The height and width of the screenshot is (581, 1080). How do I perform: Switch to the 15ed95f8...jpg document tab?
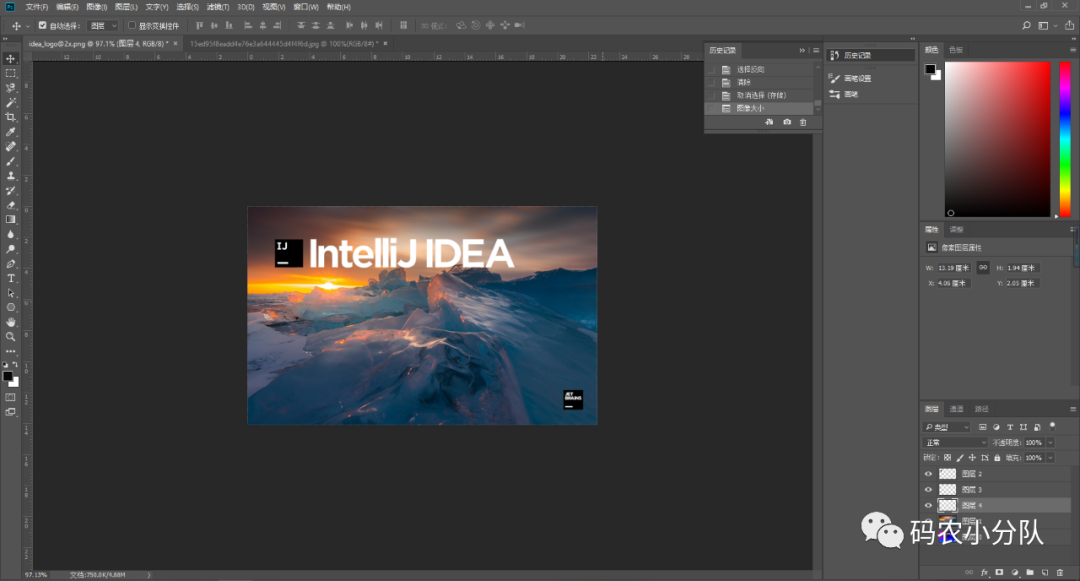coord(284,43)
